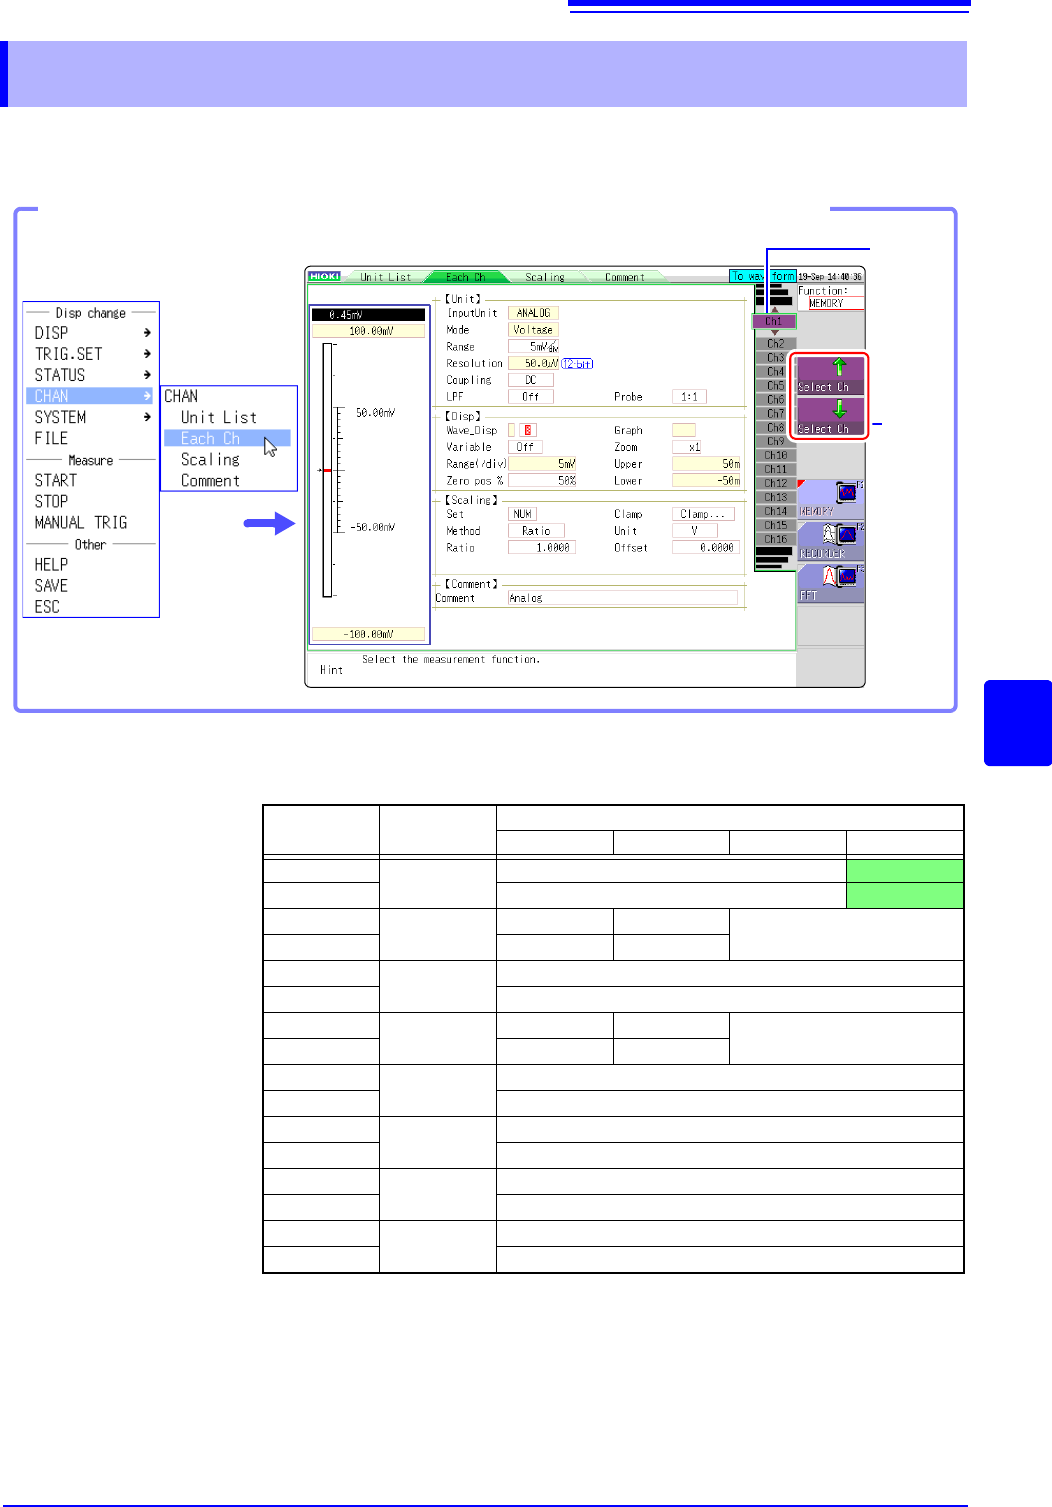Switch to the Unit List tab

(385, 277)
